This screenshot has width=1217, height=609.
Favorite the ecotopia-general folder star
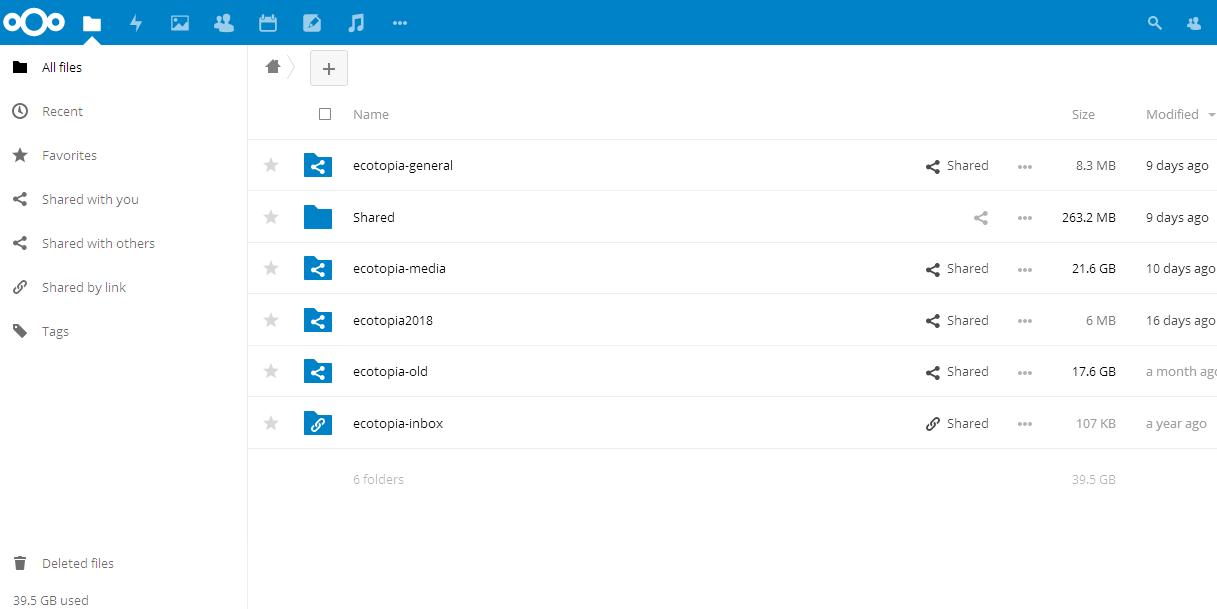(x=271, y=165)
